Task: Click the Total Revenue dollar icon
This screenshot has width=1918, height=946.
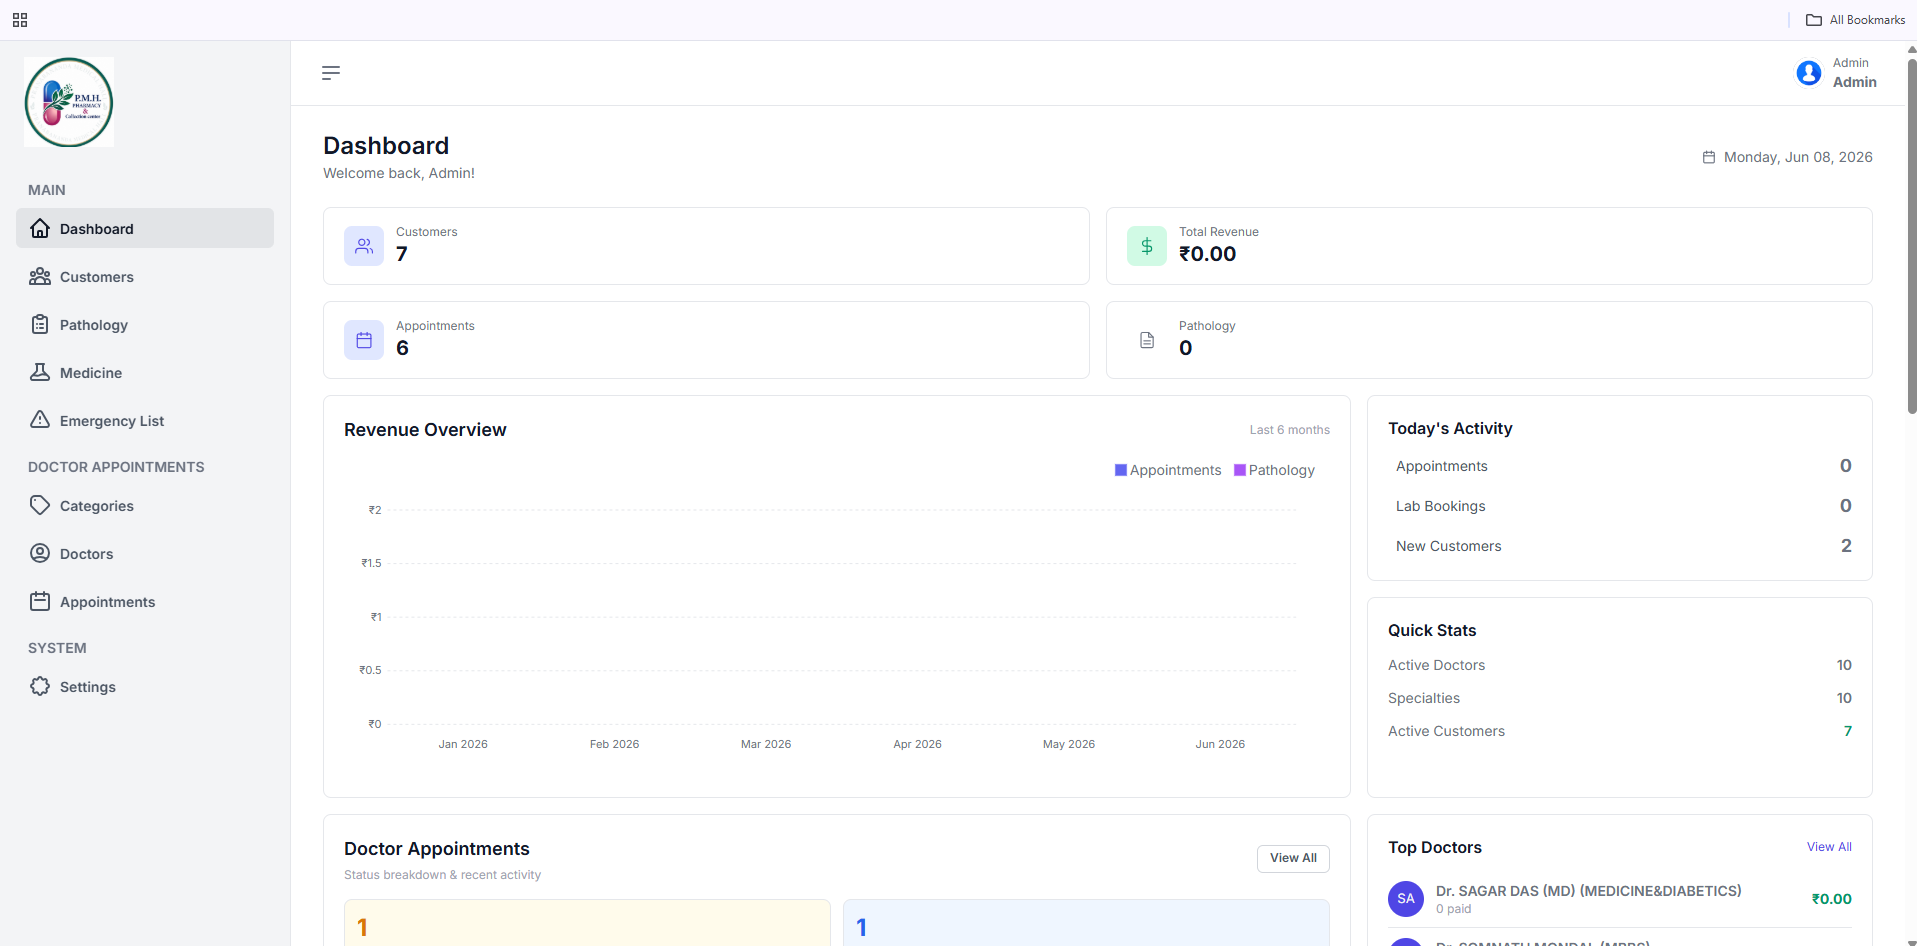Action: 1147,246
